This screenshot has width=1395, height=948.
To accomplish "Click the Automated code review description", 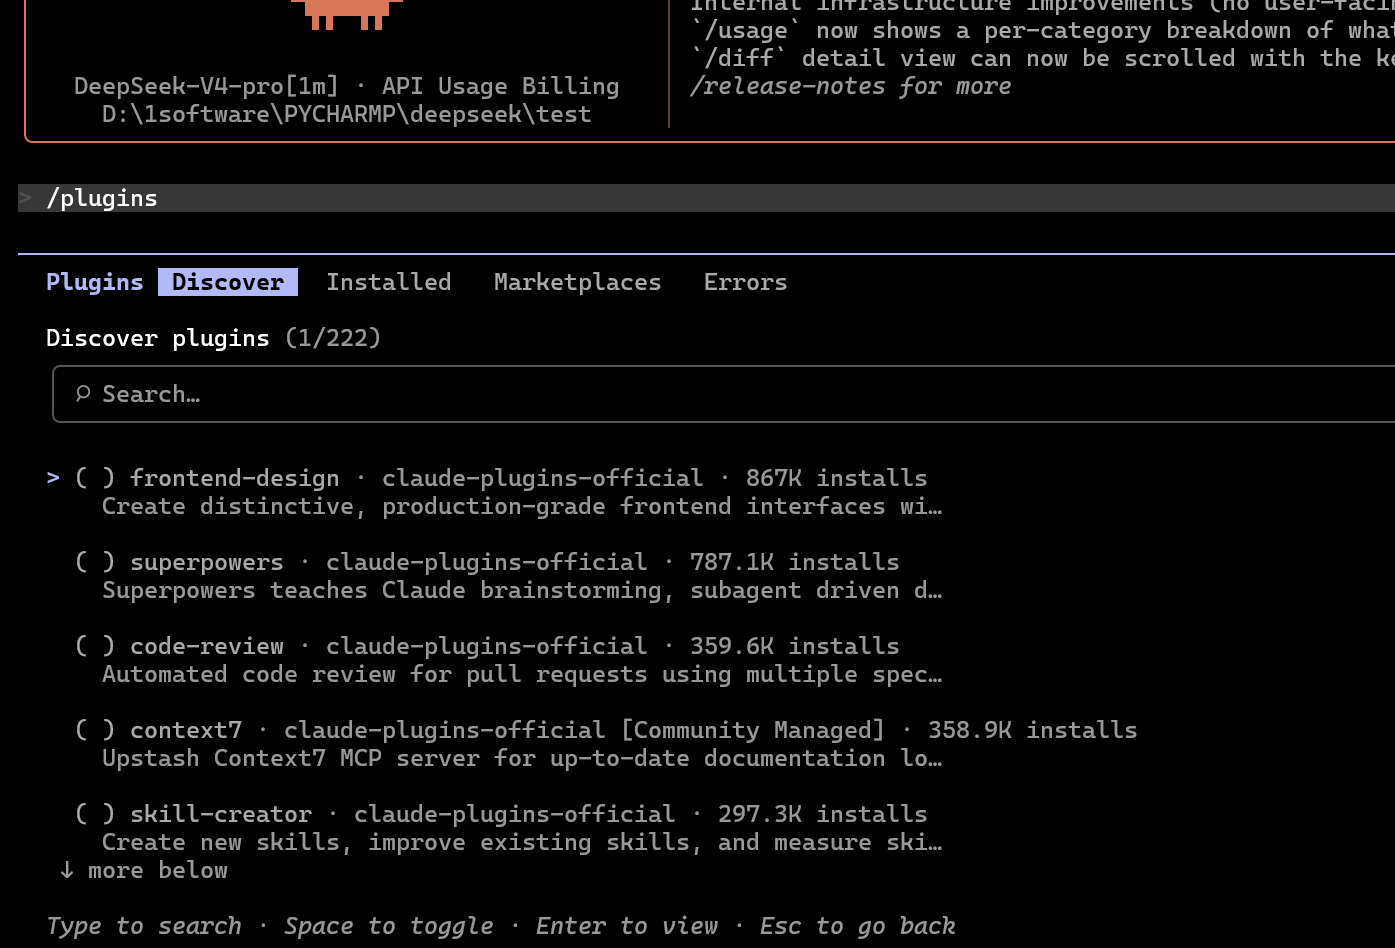I will tap(522, 674).
